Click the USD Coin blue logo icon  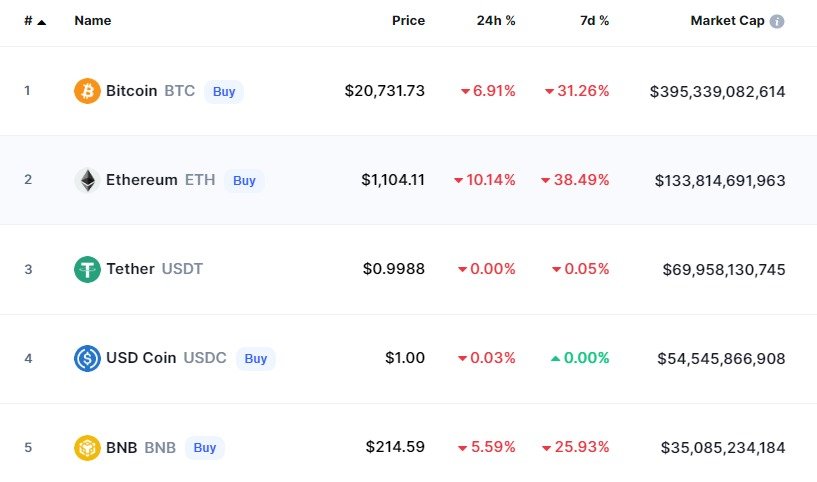(x=87, y=359)
